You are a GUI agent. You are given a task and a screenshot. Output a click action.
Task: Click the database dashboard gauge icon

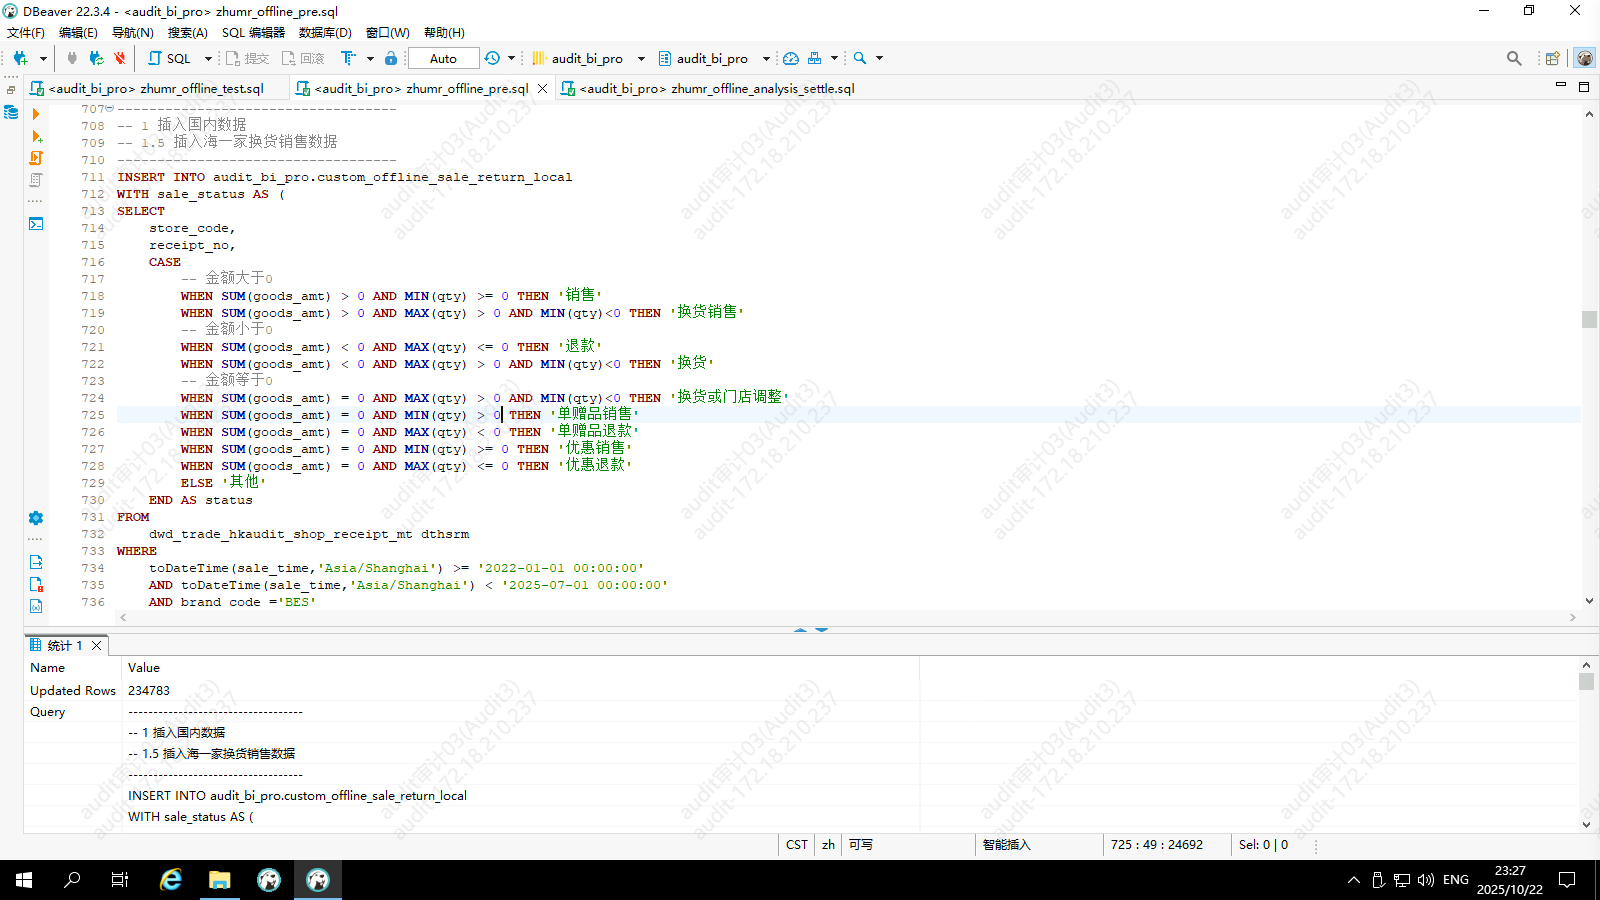point(790,58)
